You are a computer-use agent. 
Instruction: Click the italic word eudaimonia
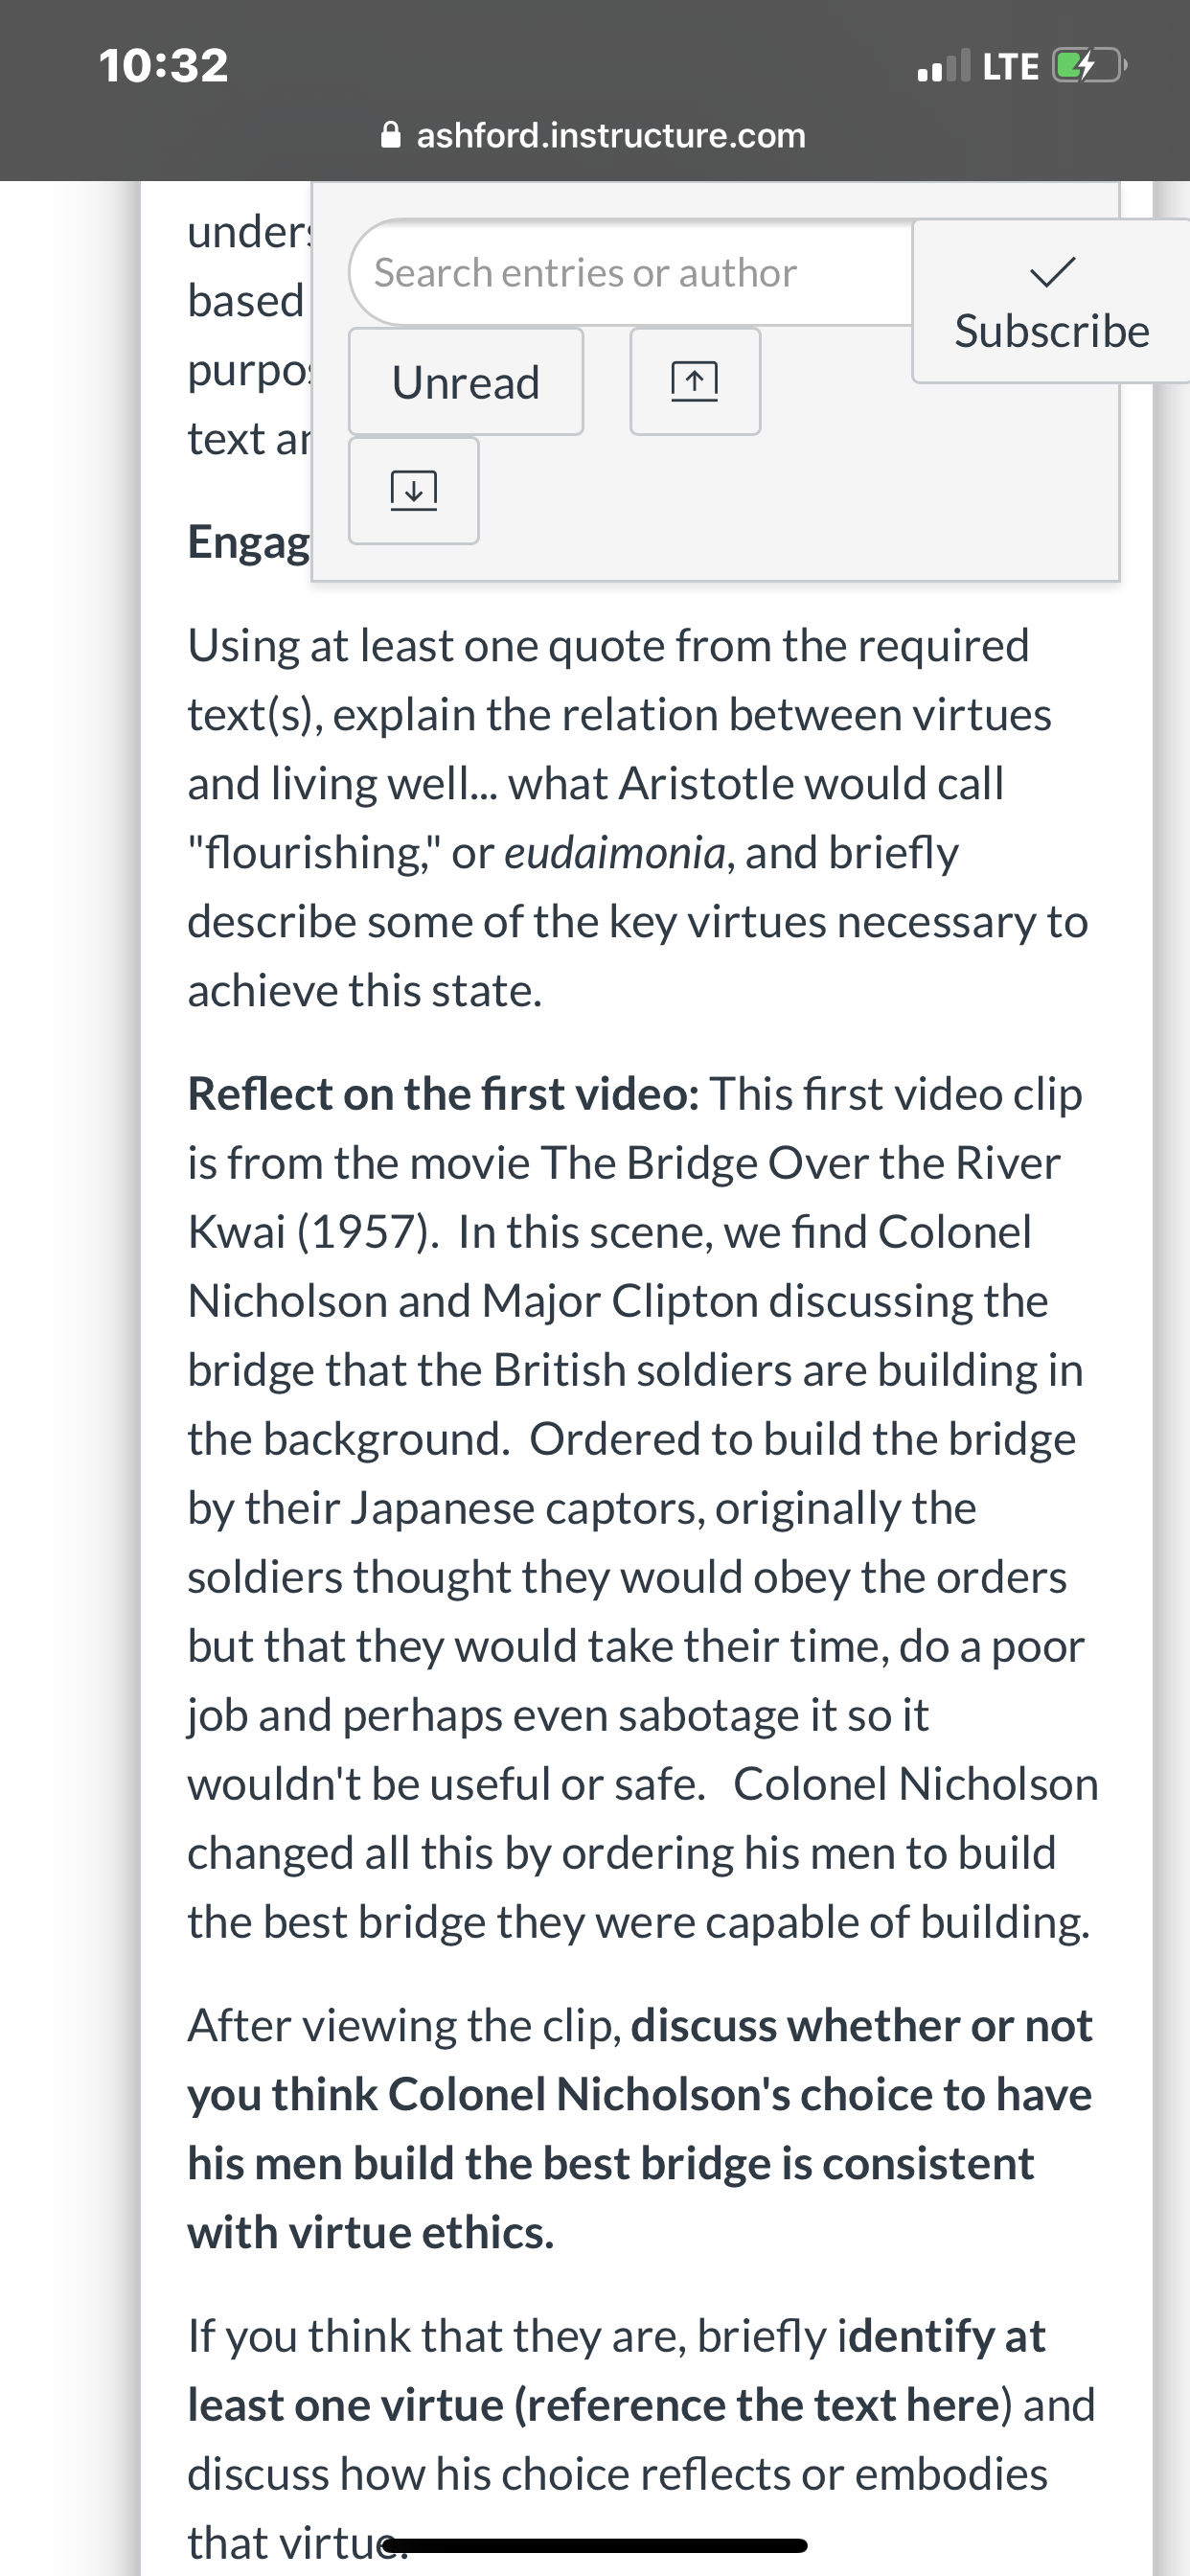click(x=615, y=853)
